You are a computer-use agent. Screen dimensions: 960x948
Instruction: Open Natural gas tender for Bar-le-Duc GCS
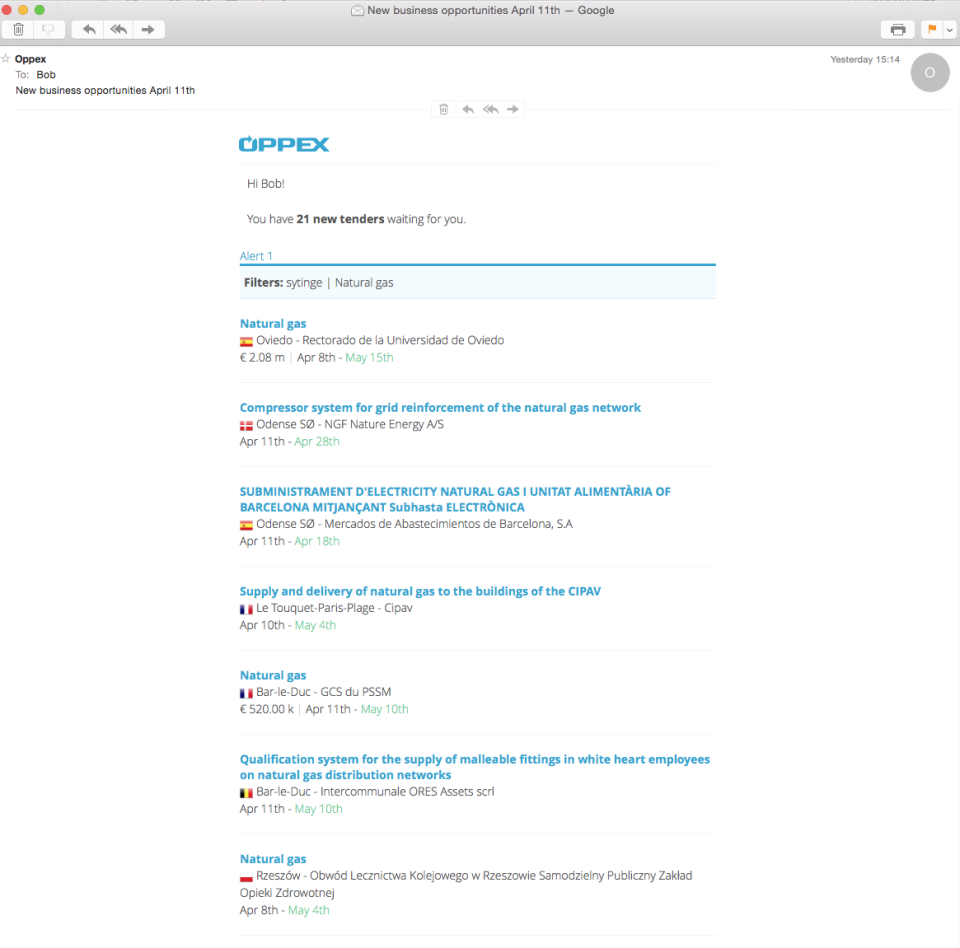pos(273,675)
